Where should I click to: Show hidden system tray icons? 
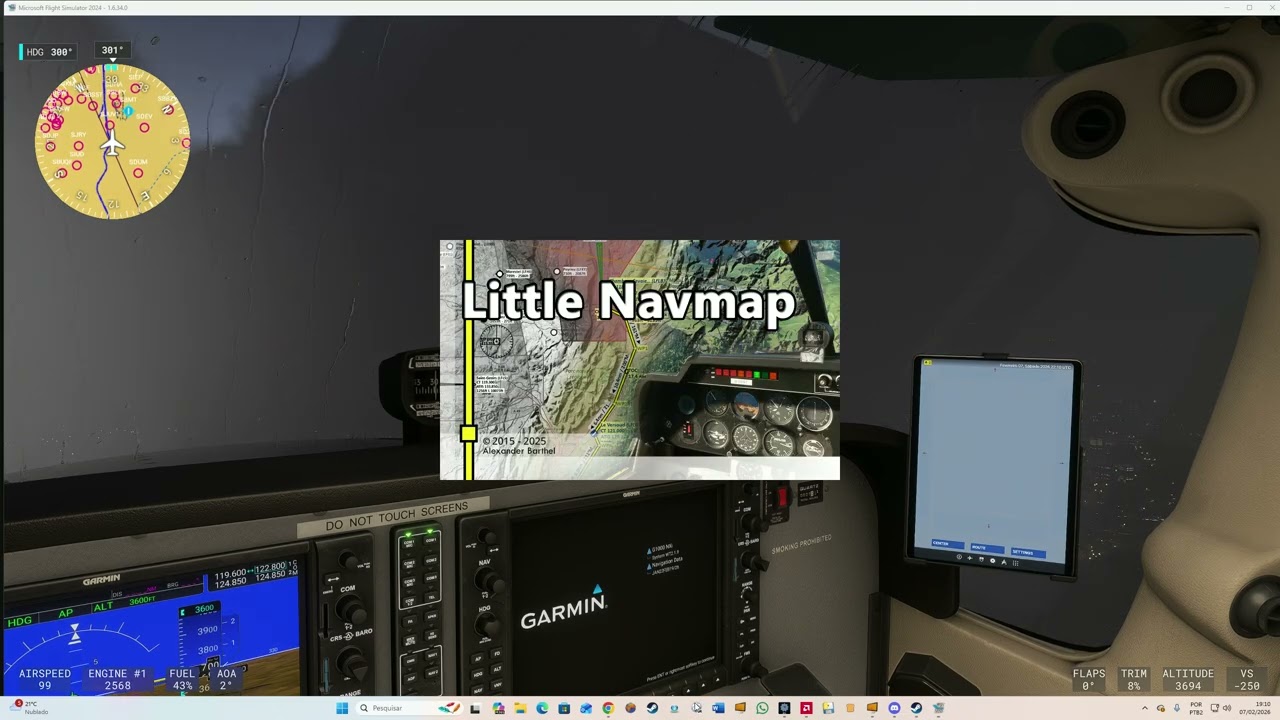click(1145, 708)
